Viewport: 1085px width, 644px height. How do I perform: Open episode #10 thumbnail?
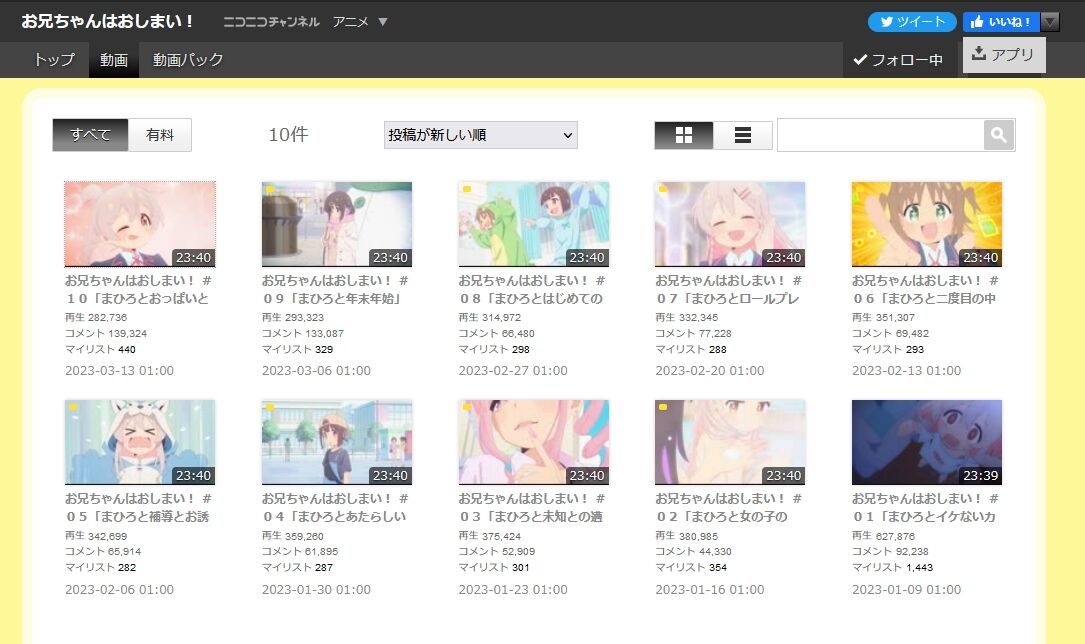140,224
